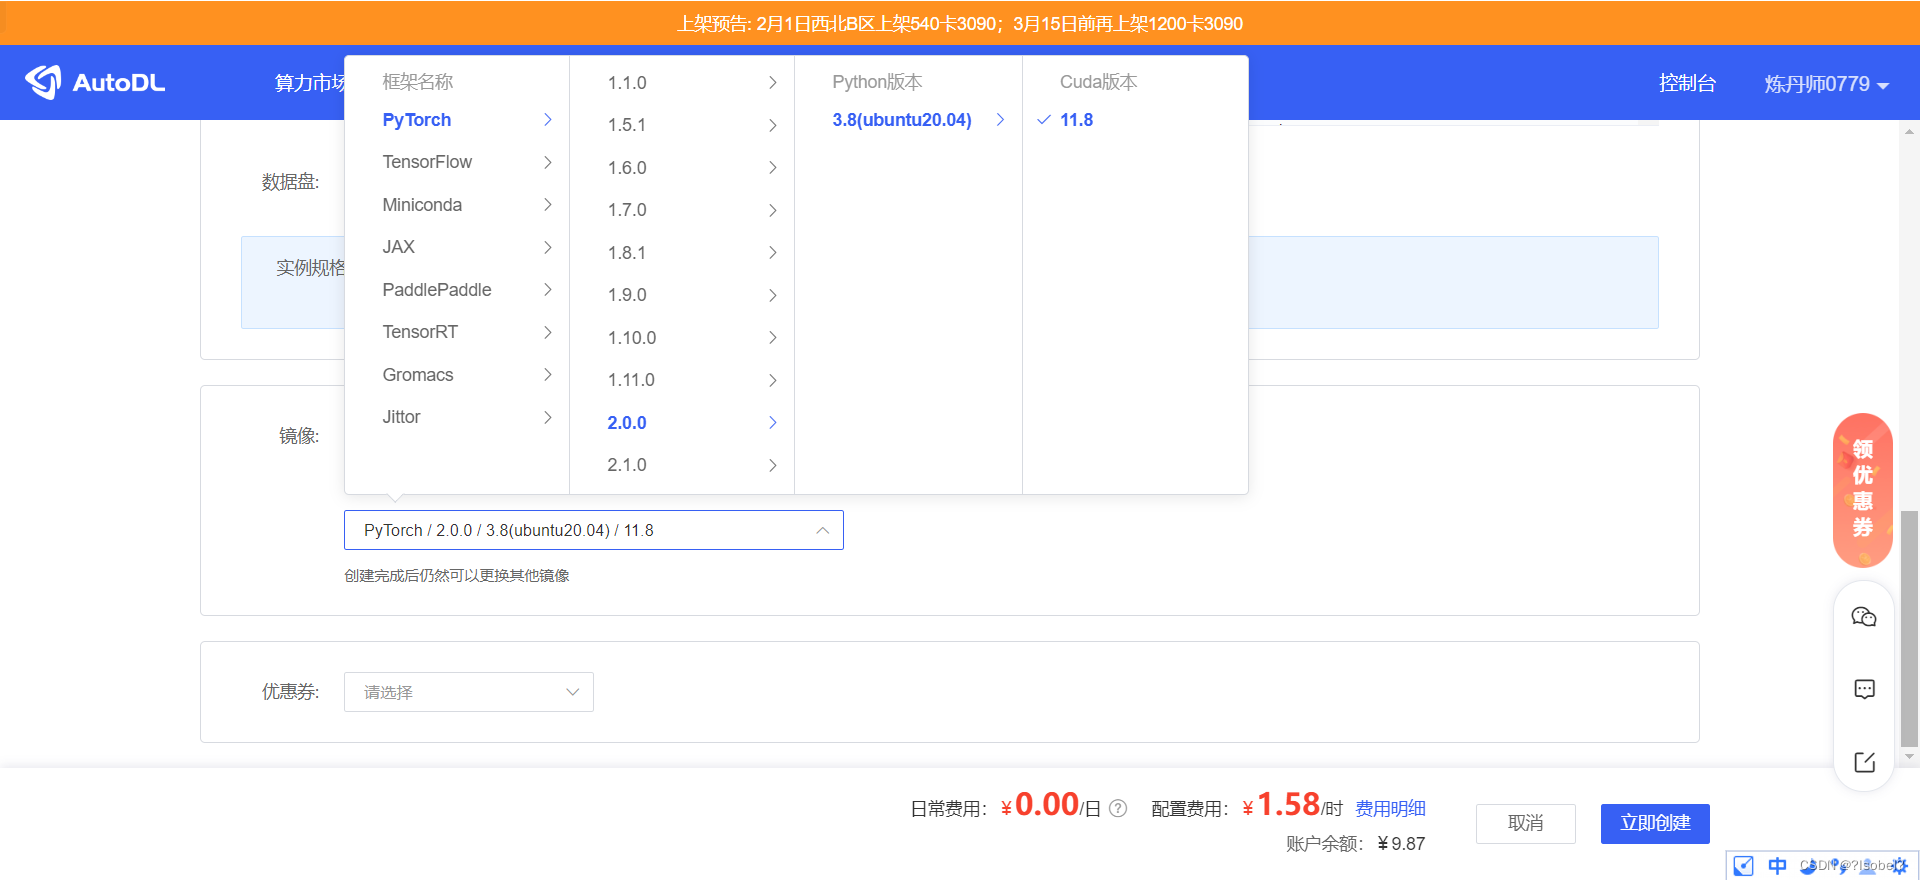Click the scrollbar up arrow
Viewport: 1920px width, 880px height.
(1909, 131)
